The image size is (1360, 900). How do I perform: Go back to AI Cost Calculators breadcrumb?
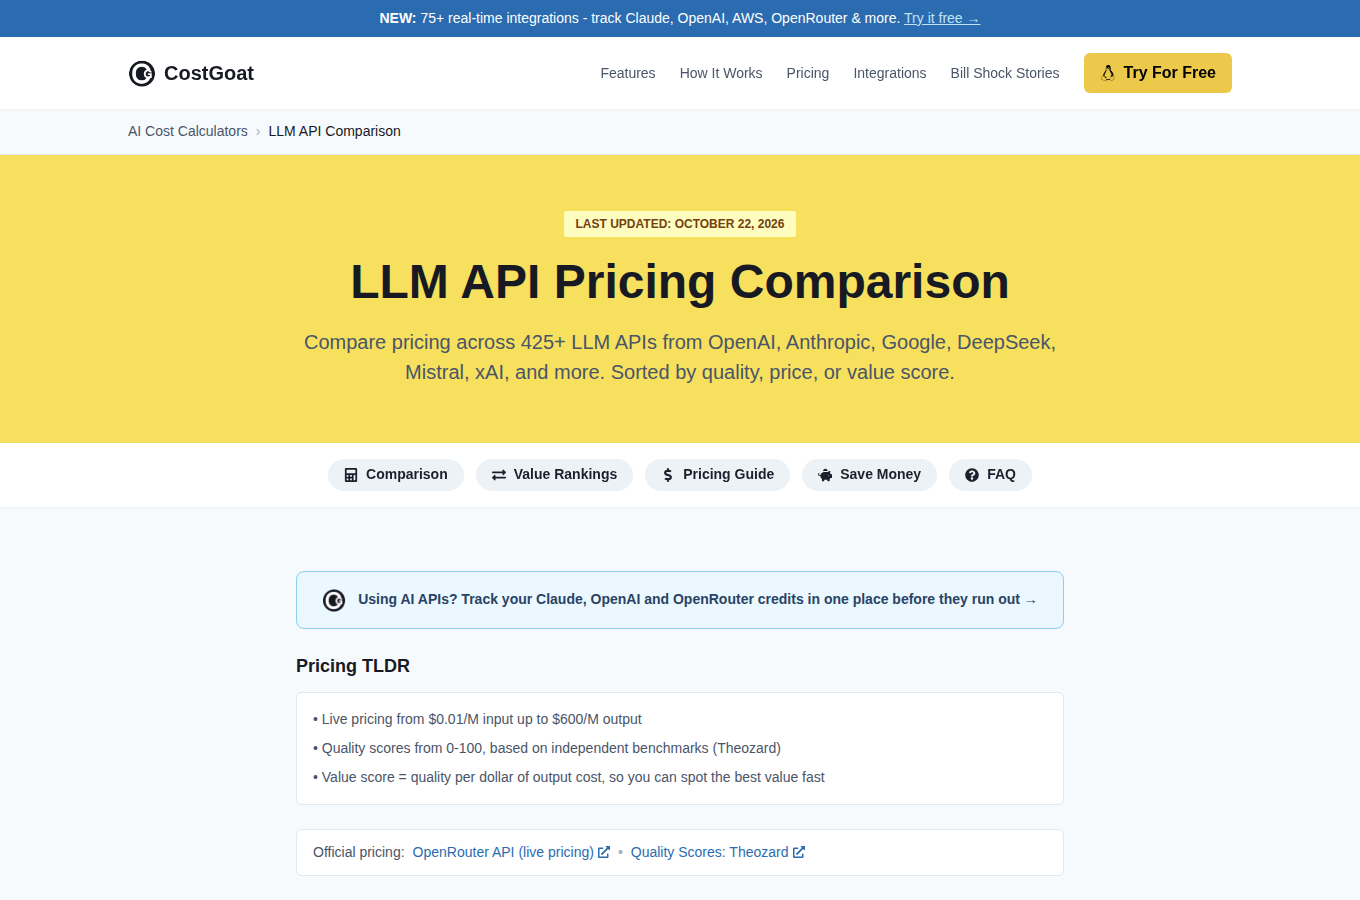pos(188,131)
